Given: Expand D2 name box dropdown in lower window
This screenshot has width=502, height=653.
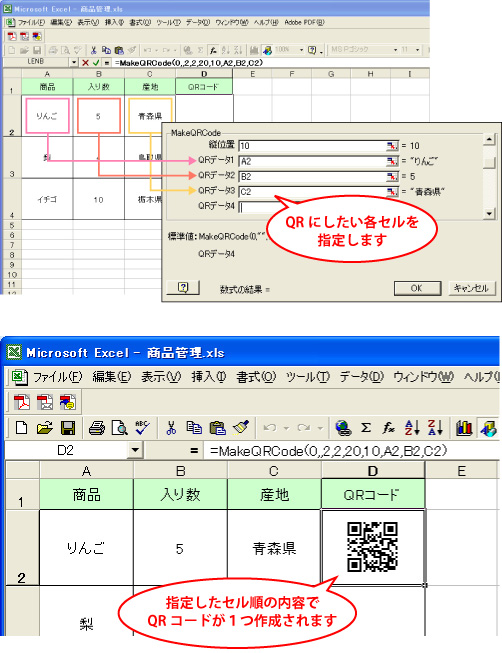Looking at the screenshot, I should [135, 450].
